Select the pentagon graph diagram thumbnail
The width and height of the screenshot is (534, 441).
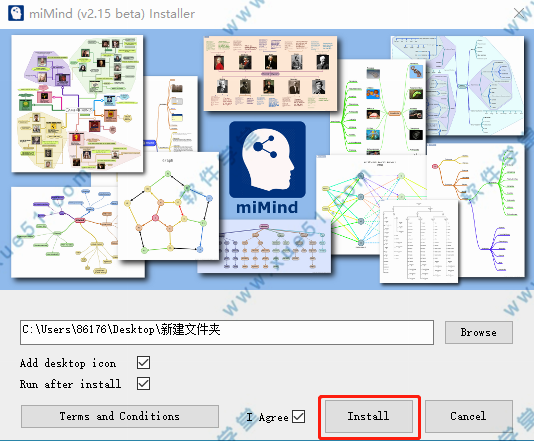tap(168, 206)
